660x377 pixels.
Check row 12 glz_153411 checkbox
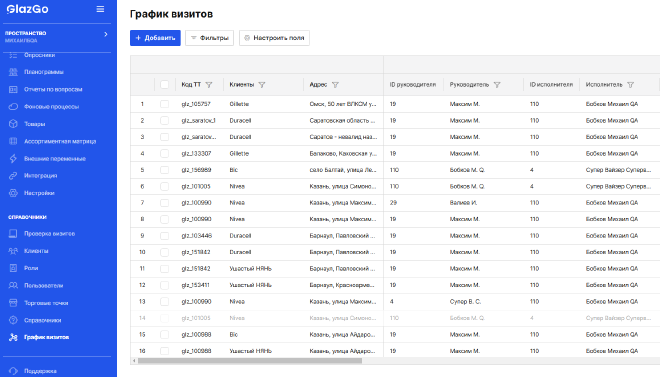point(164,285)
